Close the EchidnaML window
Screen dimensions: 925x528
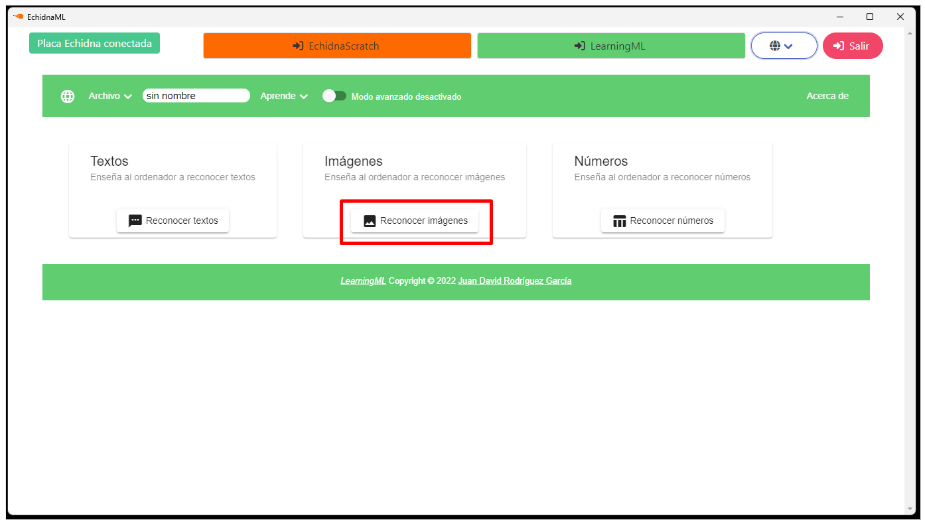click(900, 17)
